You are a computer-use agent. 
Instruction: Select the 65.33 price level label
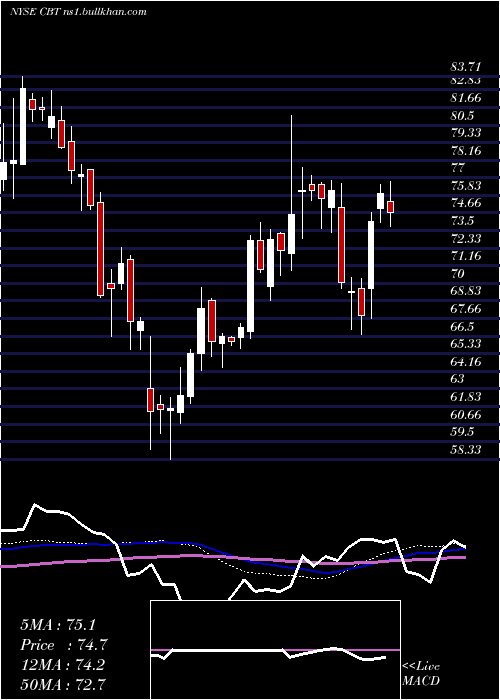click(x=466, y=344)
